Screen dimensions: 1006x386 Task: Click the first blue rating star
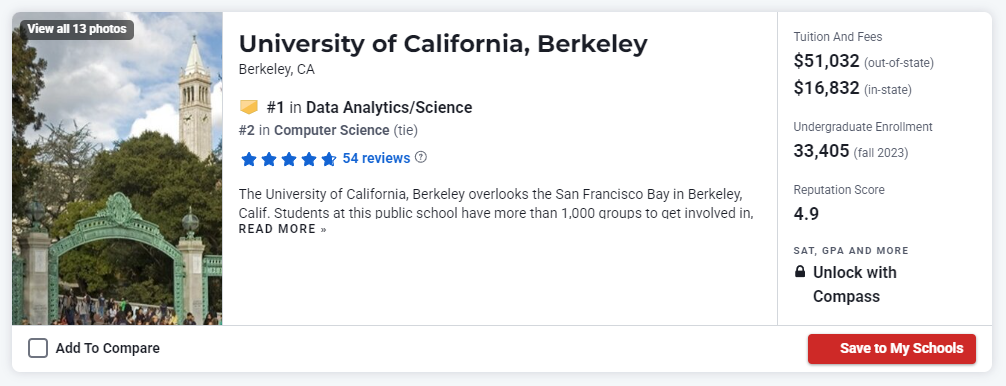248,159
